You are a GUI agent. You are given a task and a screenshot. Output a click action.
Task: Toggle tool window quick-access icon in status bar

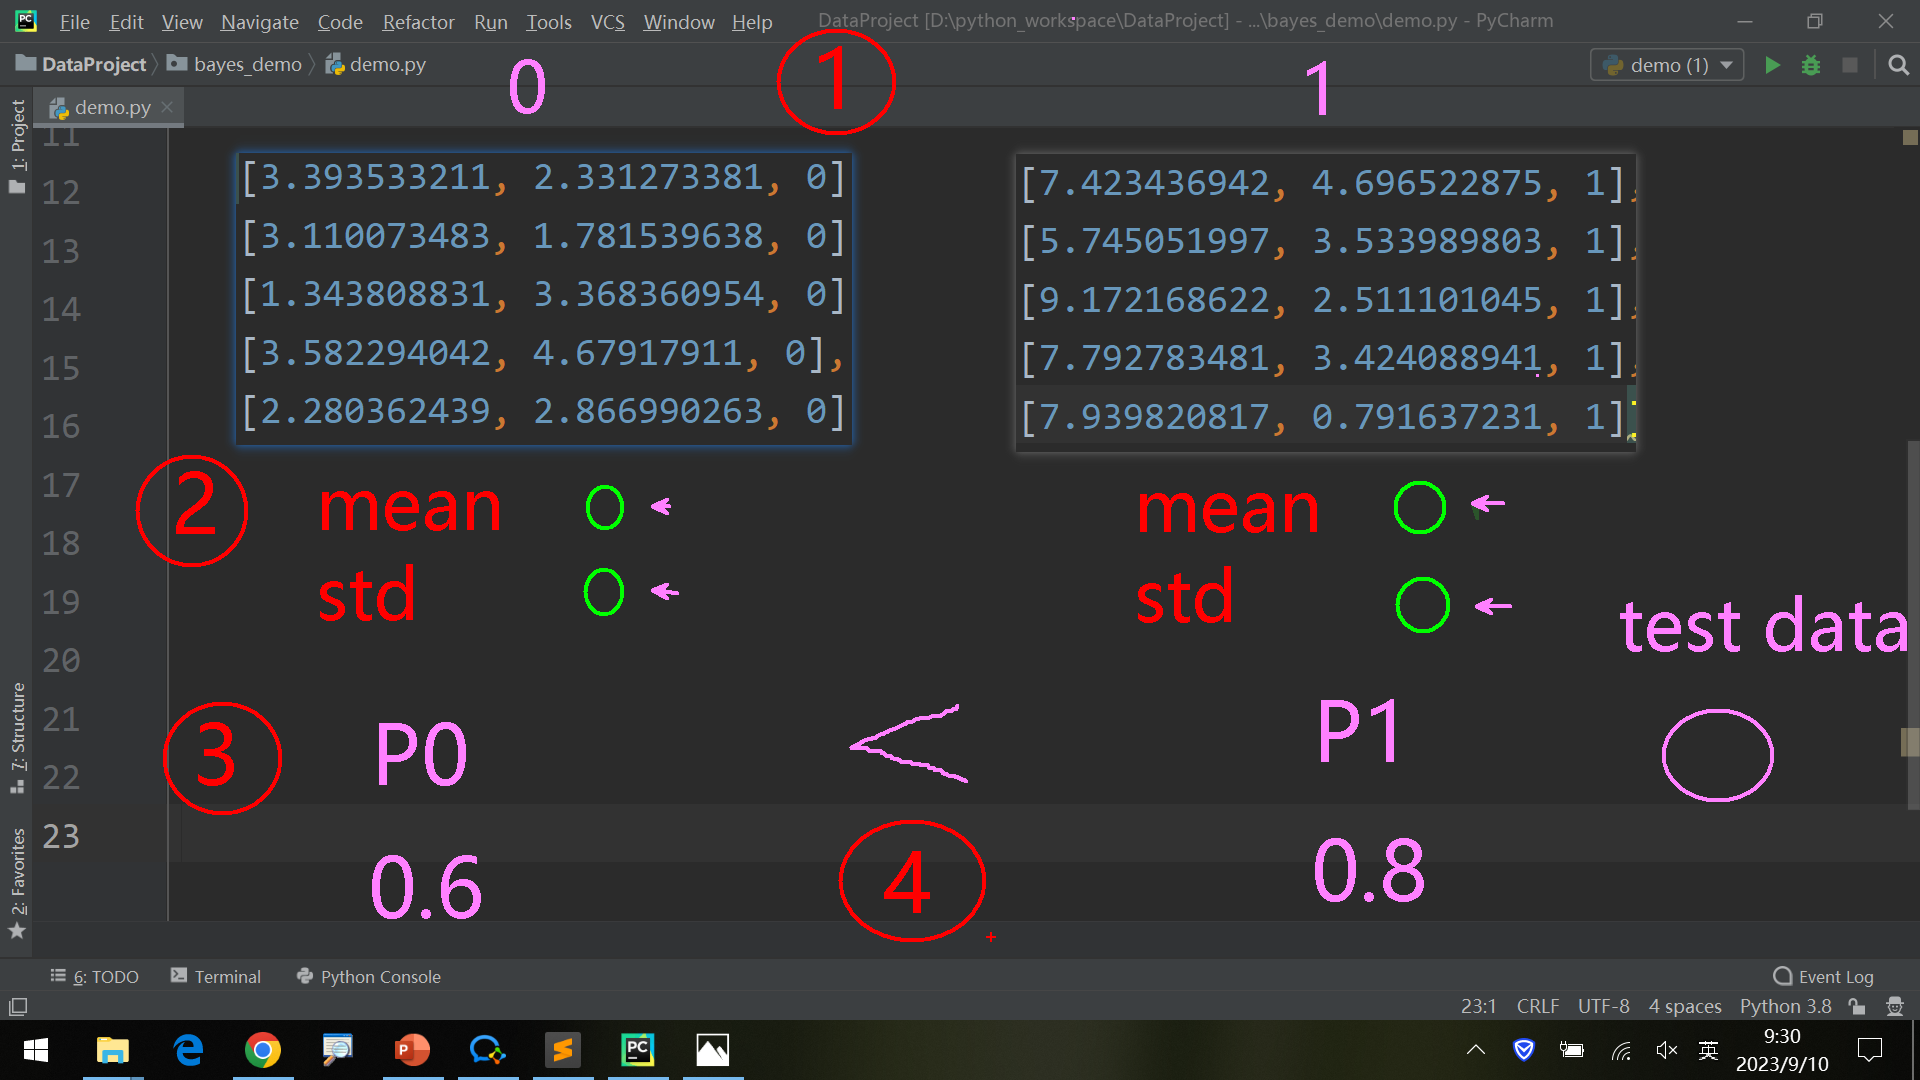18,1006
